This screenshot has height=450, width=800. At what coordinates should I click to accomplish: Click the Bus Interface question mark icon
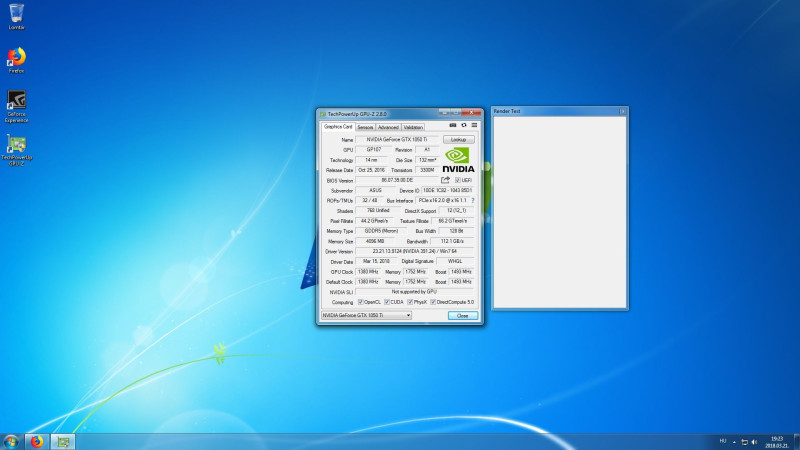click(473, 201)
